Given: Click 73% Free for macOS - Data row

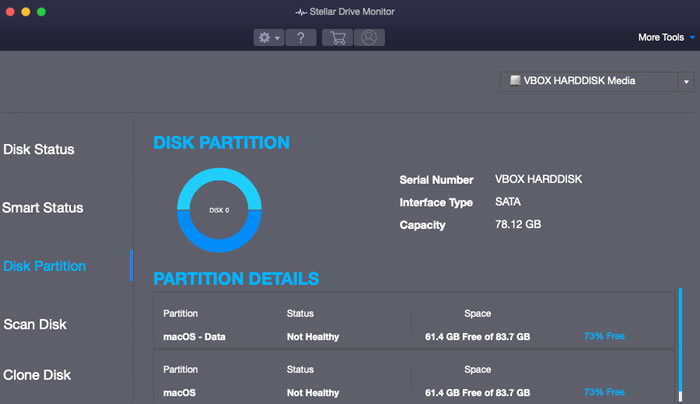Looking at the screenshot, I should 604,336.
